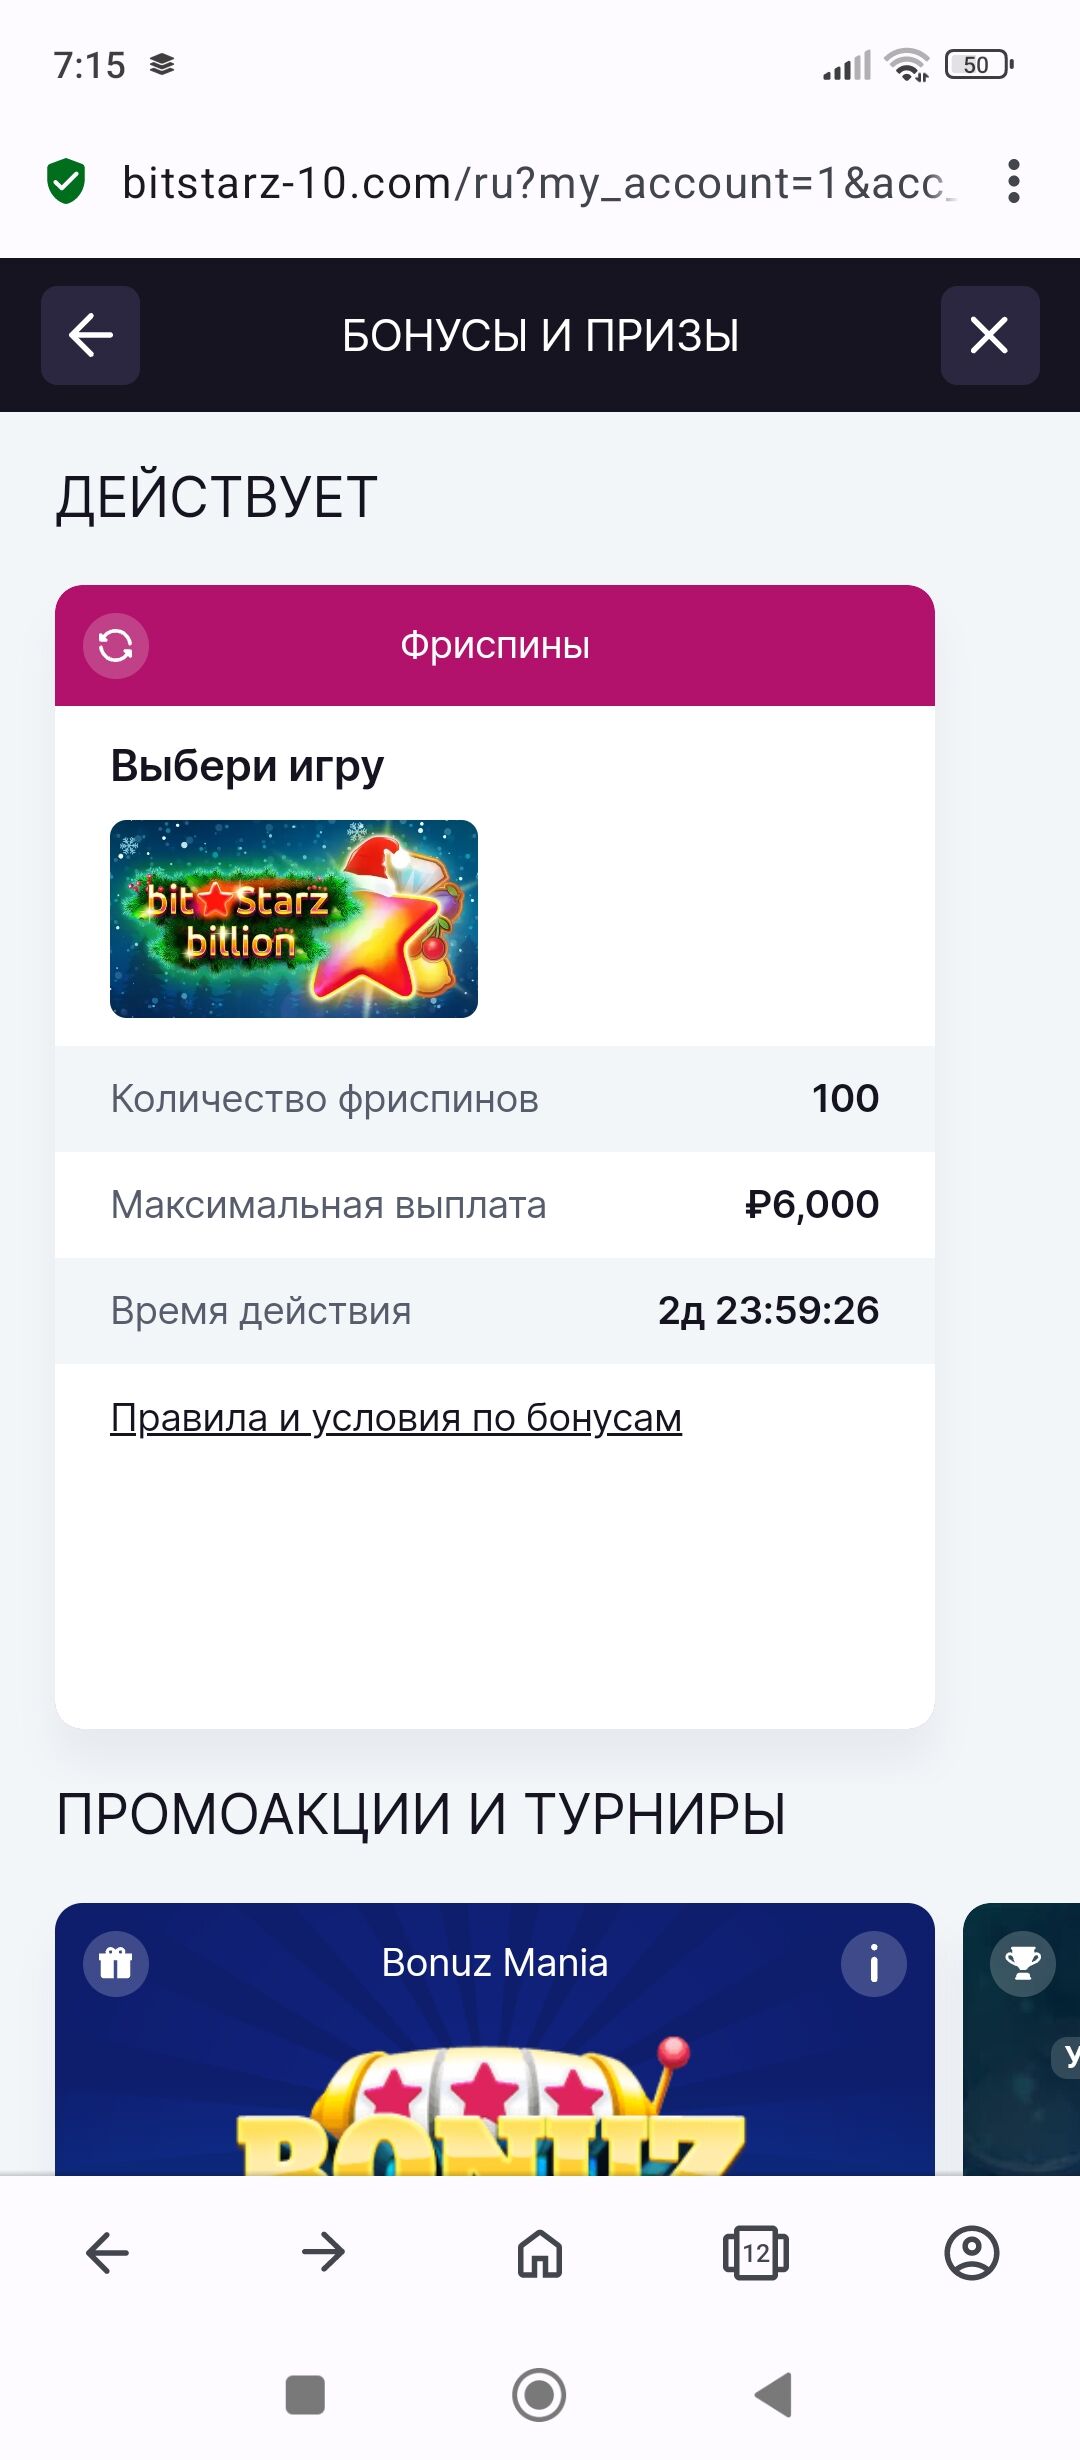Tap the refresh icon on Фриспины card
Viewport: 1080px width, 2460px height.
click(116, 645)
